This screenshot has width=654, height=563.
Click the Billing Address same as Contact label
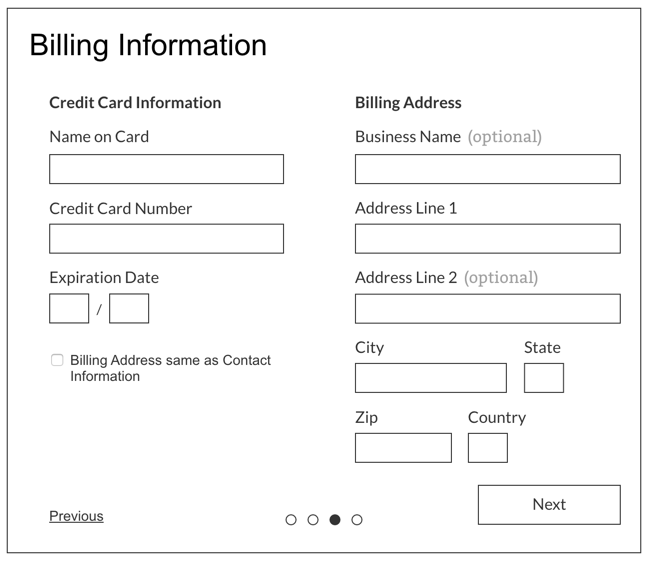170,368
